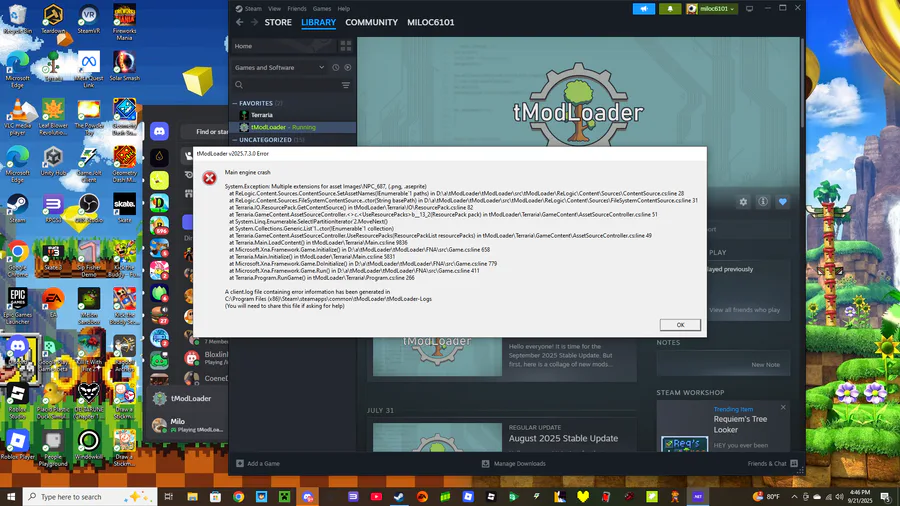Open tModLoader game info icon
The width and height of the screenshot is (900, 506).
[763, 202]
